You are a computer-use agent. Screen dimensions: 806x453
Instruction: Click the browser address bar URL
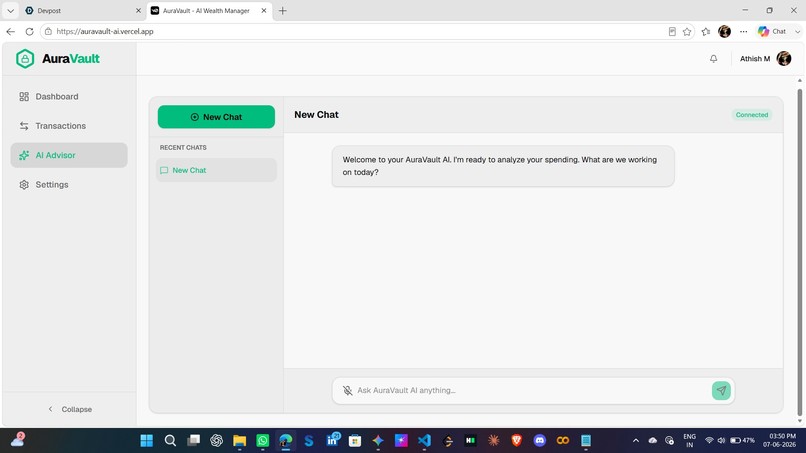tap(105, 31)
